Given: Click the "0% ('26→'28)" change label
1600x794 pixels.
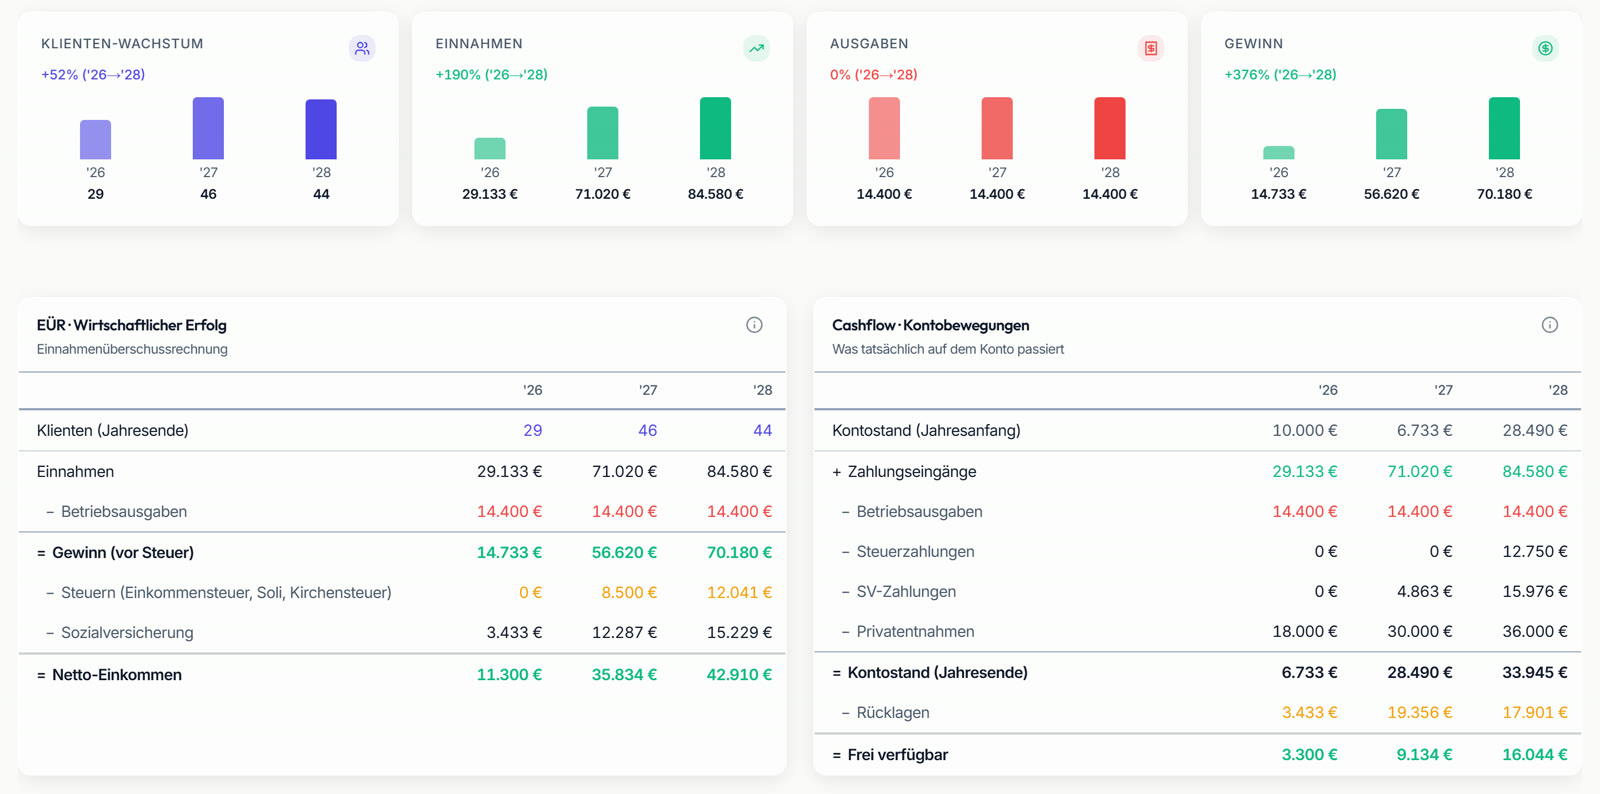Looking at the screenshot, I should [873, 75].
